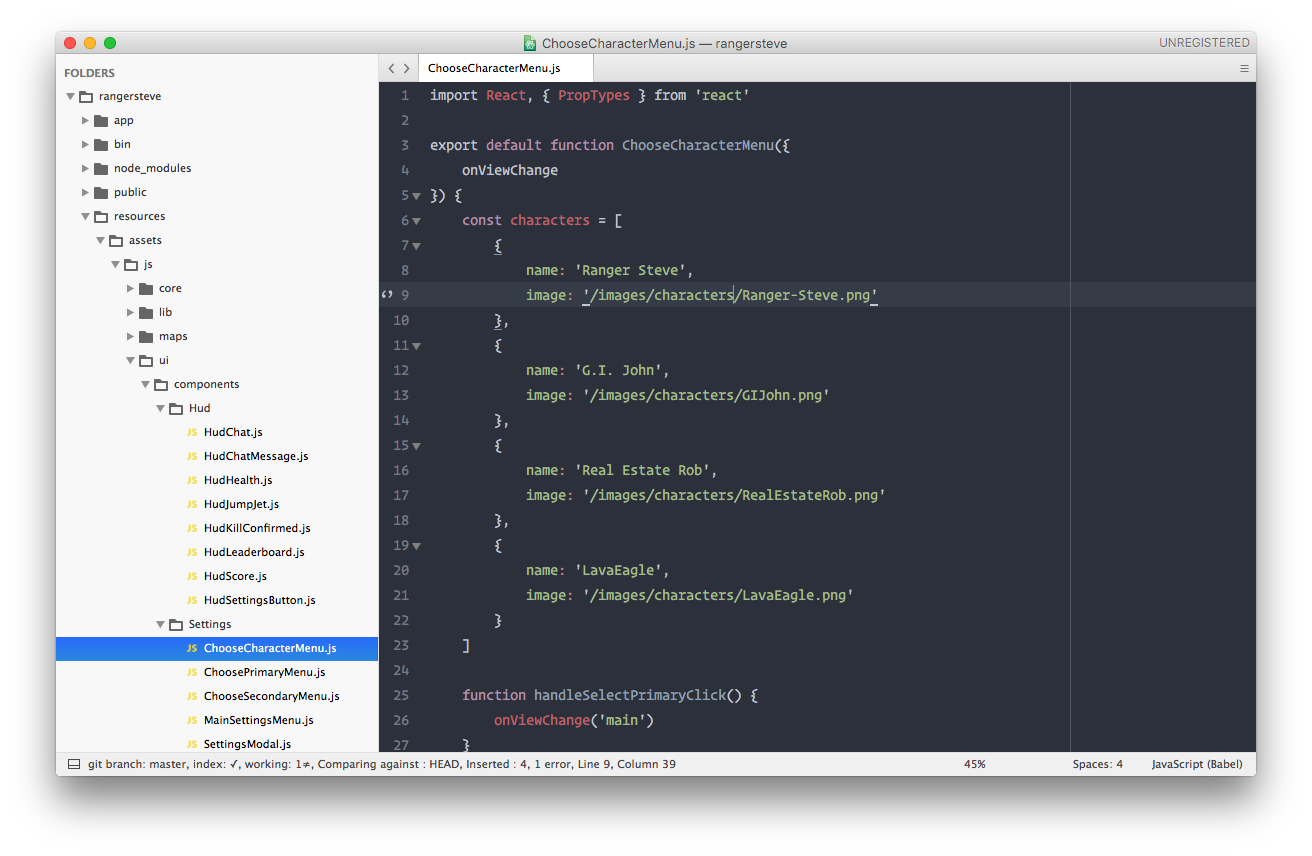This screenshot has height=856, width=1312.
Task: Expand the app folder
Action: pos(86,120)
